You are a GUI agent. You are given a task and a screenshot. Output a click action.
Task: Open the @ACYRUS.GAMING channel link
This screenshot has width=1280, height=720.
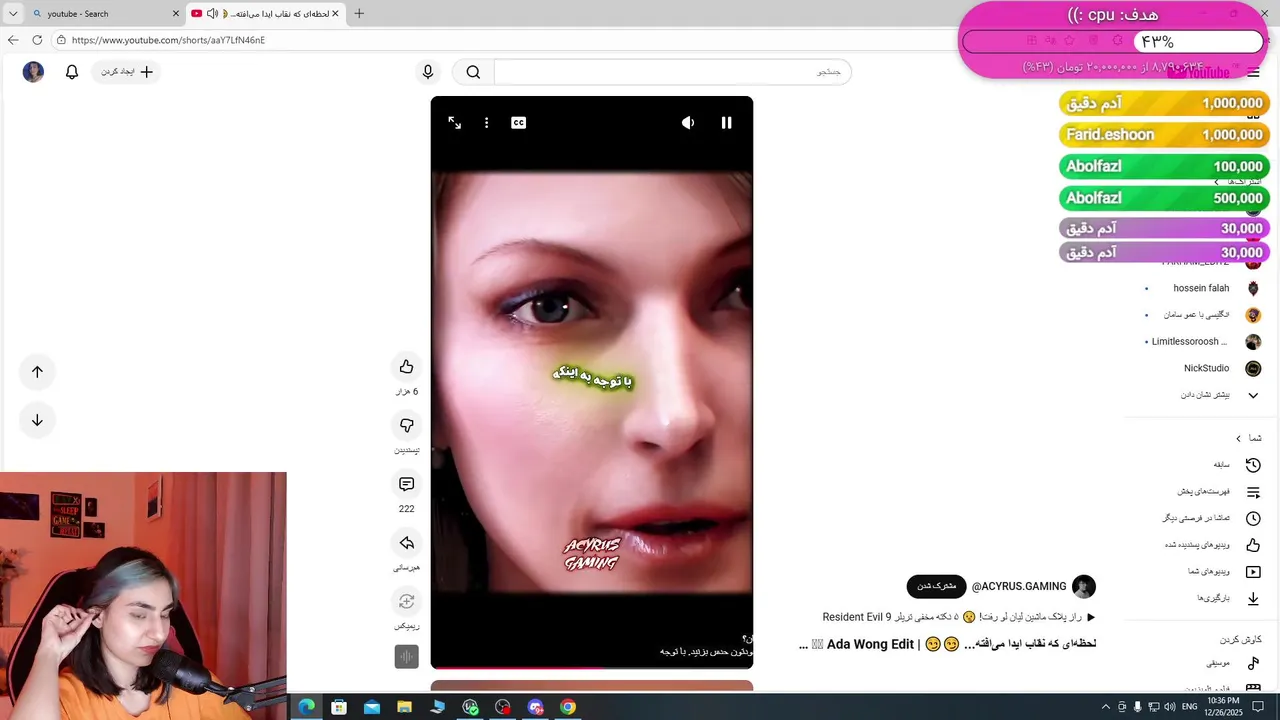coord(1019,587)
